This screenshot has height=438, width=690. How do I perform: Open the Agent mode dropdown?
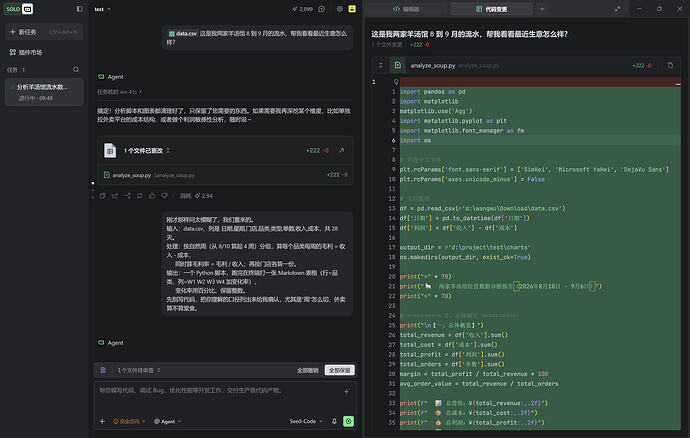pyautogui.click(x=168, y=421)
